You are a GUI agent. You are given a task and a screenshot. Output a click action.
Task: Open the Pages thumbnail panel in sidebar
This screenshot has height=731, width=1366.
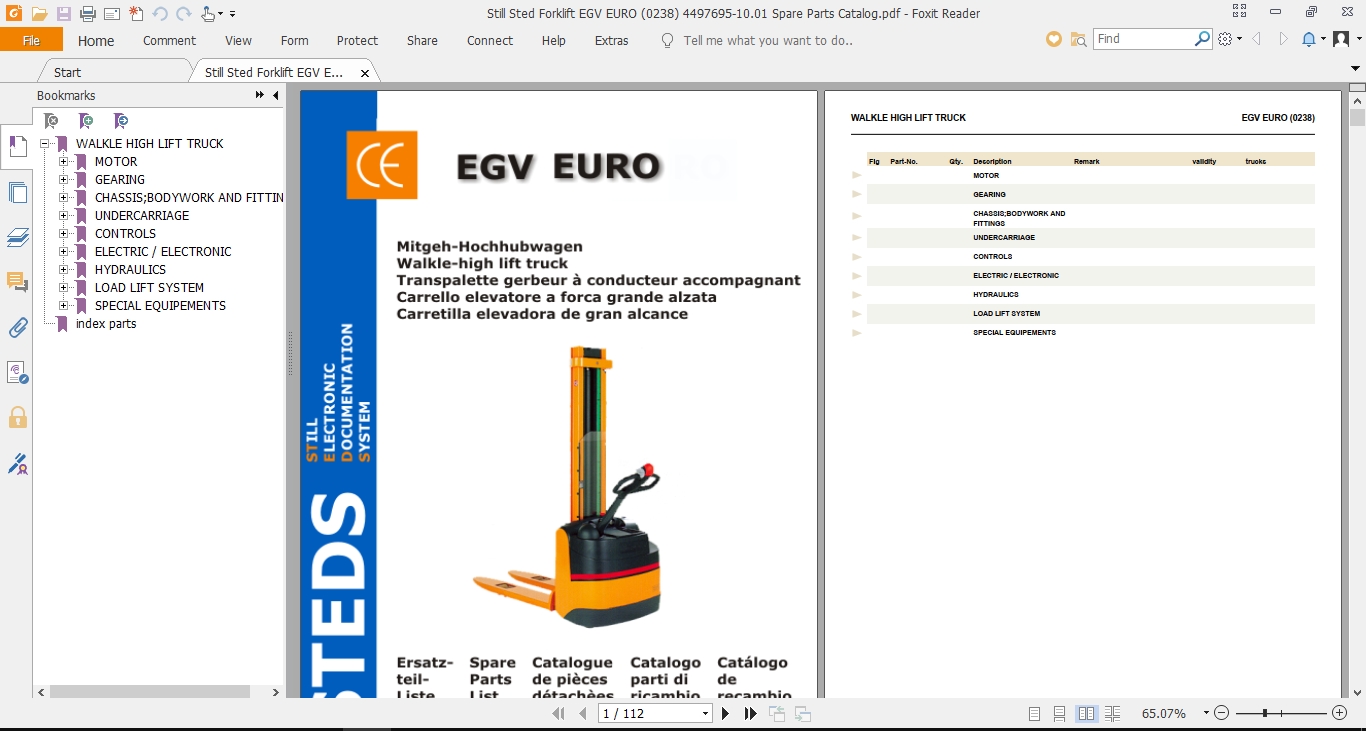pyautogui.click(x=18, y=193)
